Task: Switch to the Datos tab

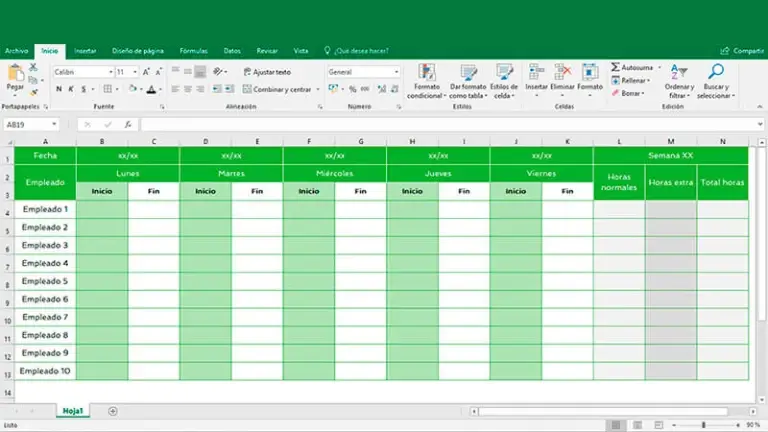Action: coord(232,51)
